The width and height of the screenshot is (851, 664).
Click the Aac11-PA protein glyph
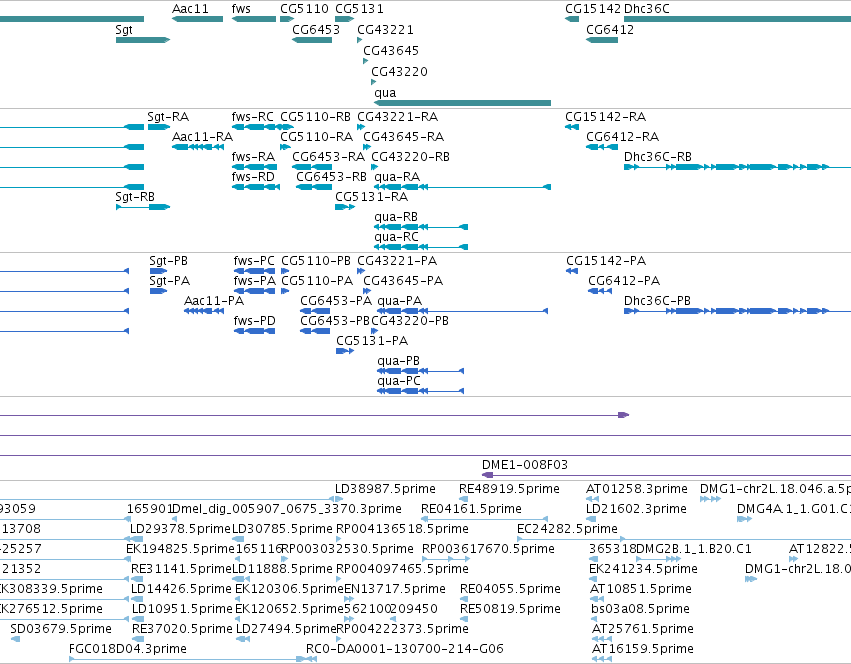[204, 311]
